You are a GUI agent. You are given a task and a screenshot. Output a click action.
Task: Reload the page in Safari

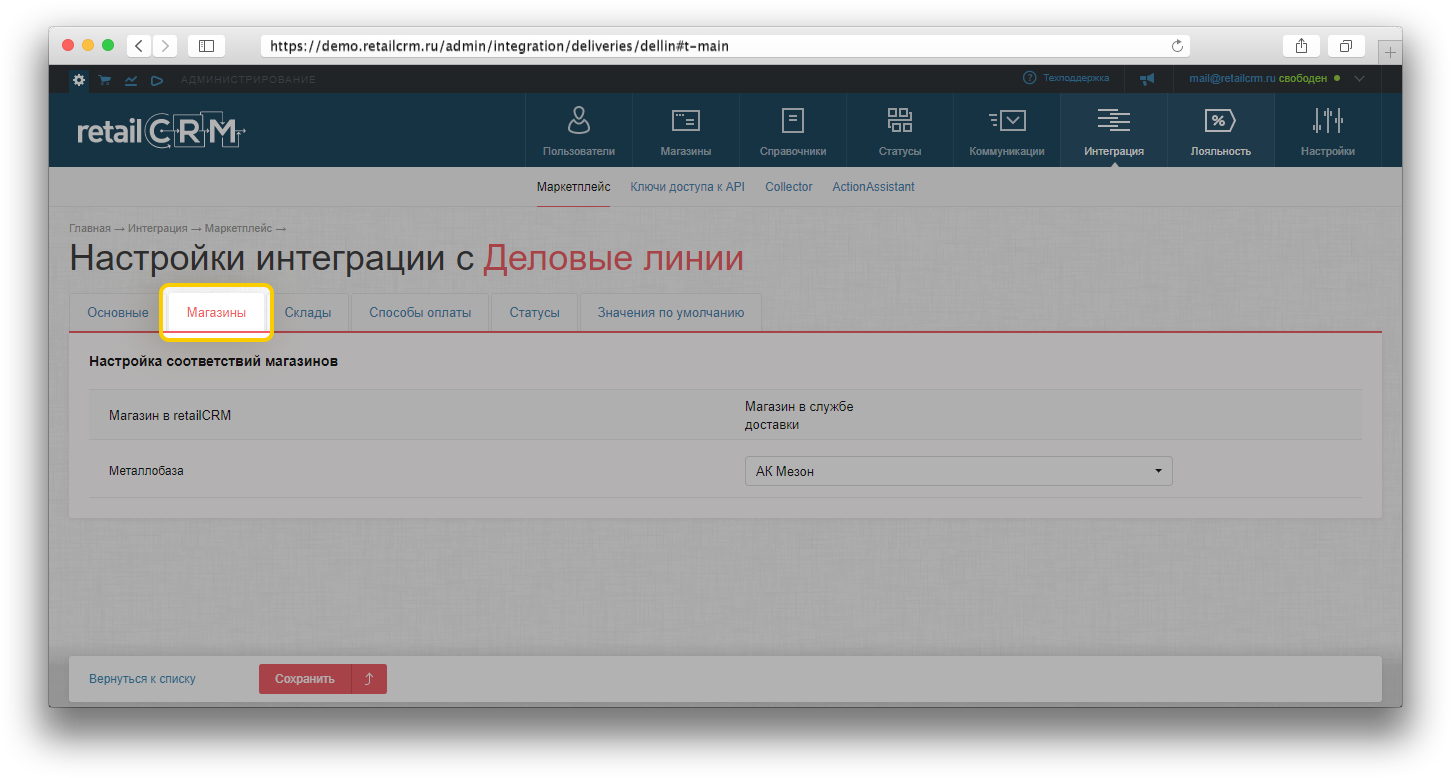(x=1177, y=46)
